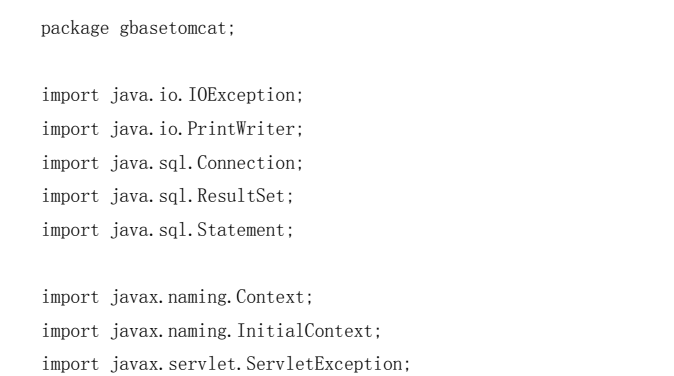Click java.sql text before ResultSet

click(x=149, y=196)
